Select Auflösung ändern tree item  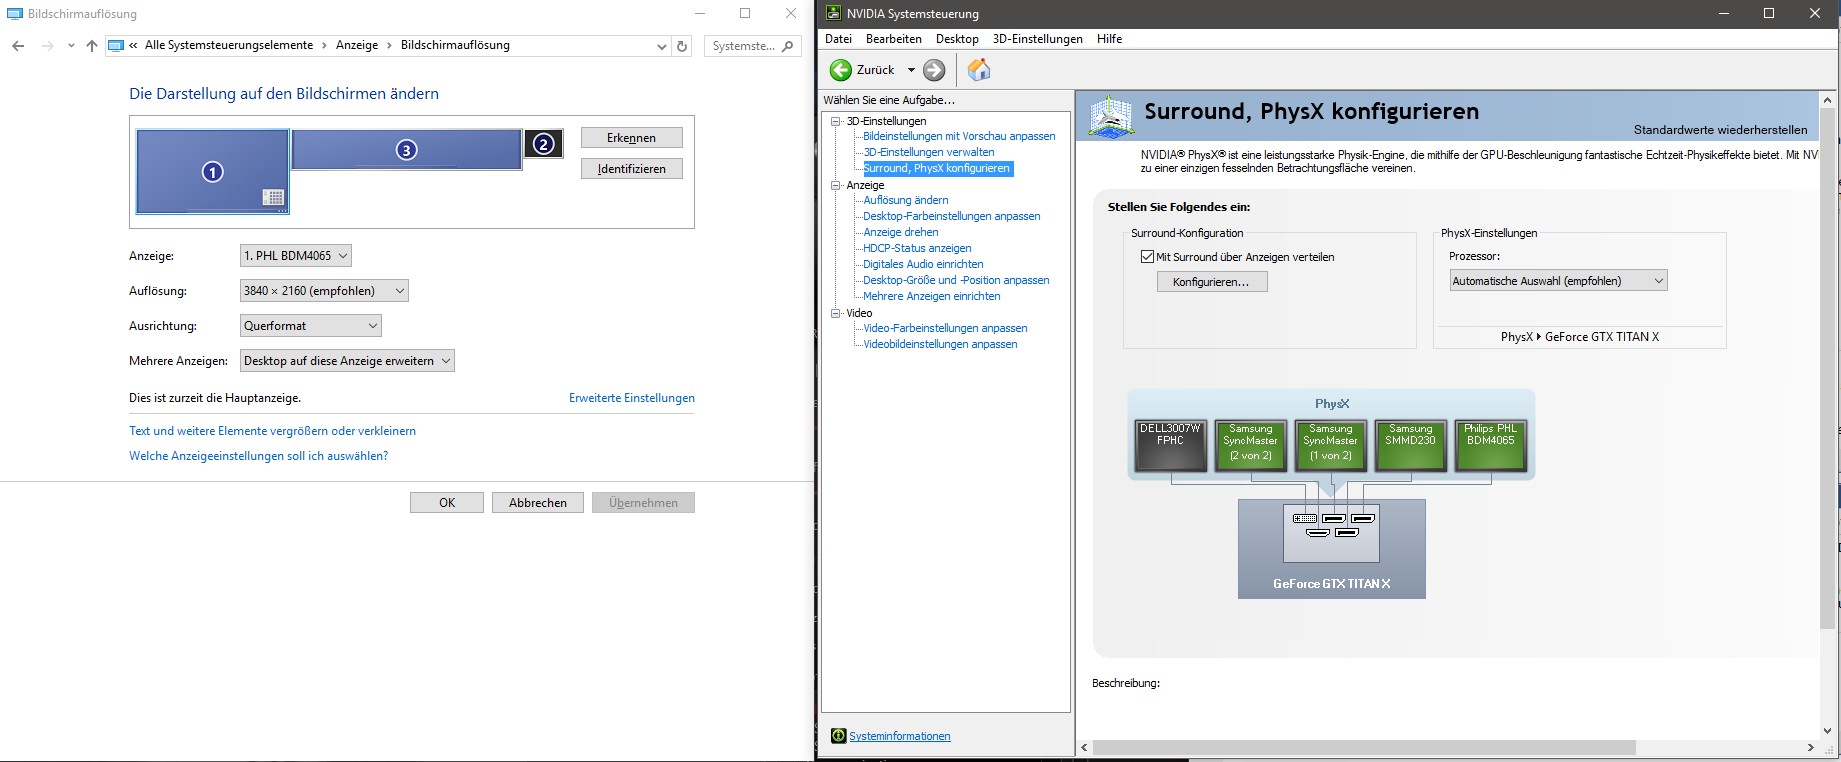coord(906,200)
